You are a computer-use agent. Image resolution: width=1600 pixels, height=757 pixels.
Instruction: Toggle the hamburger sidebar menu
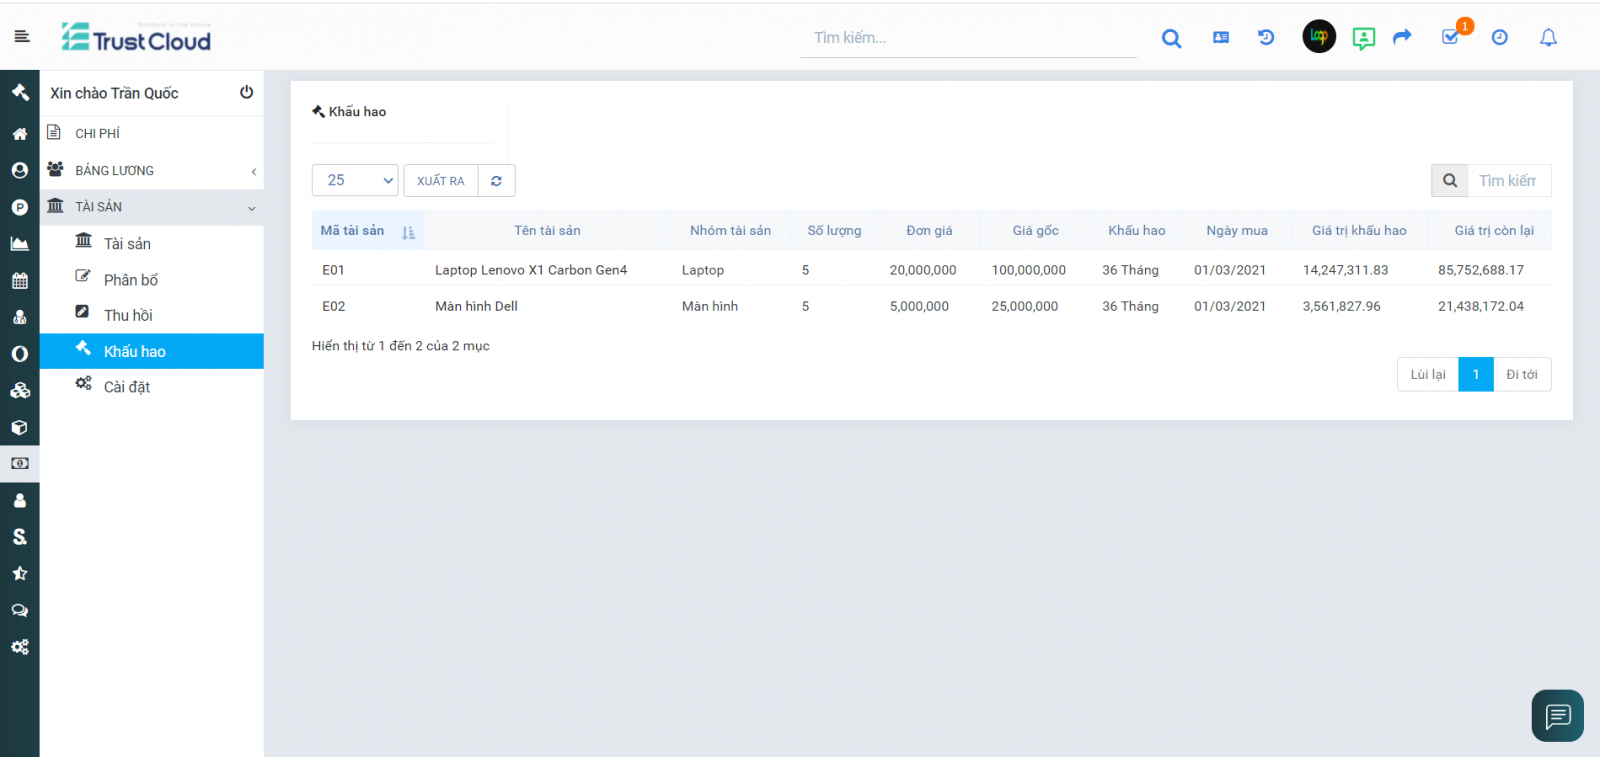click(22, 37)
